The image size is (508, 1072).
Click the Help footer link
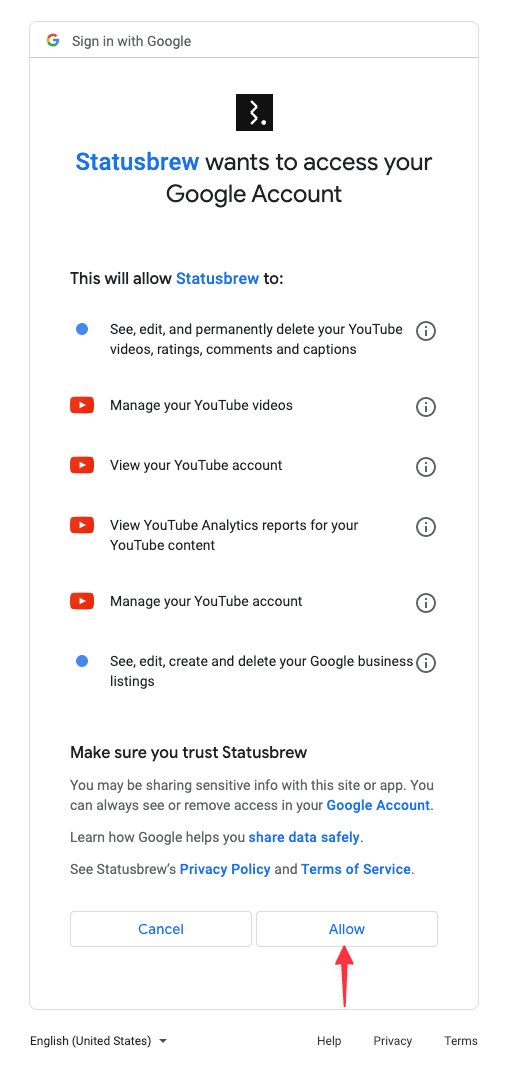coord(329,1041)
